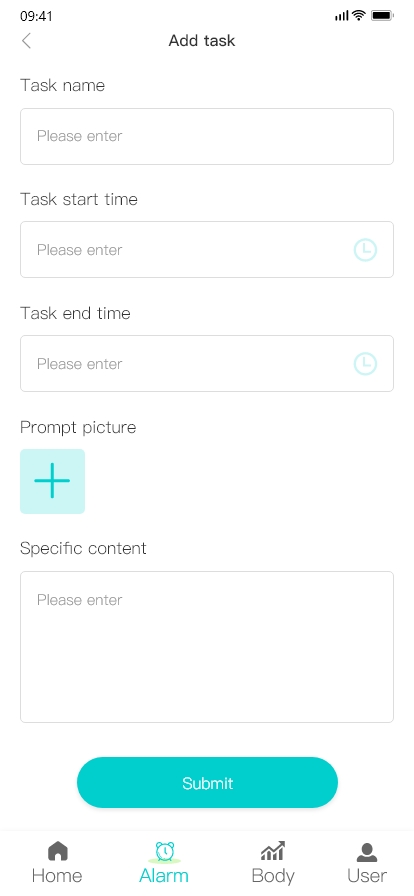This screenshot has width=414, height=896.
Task: Switch to the Body tab label
Action: coord(273,875)
